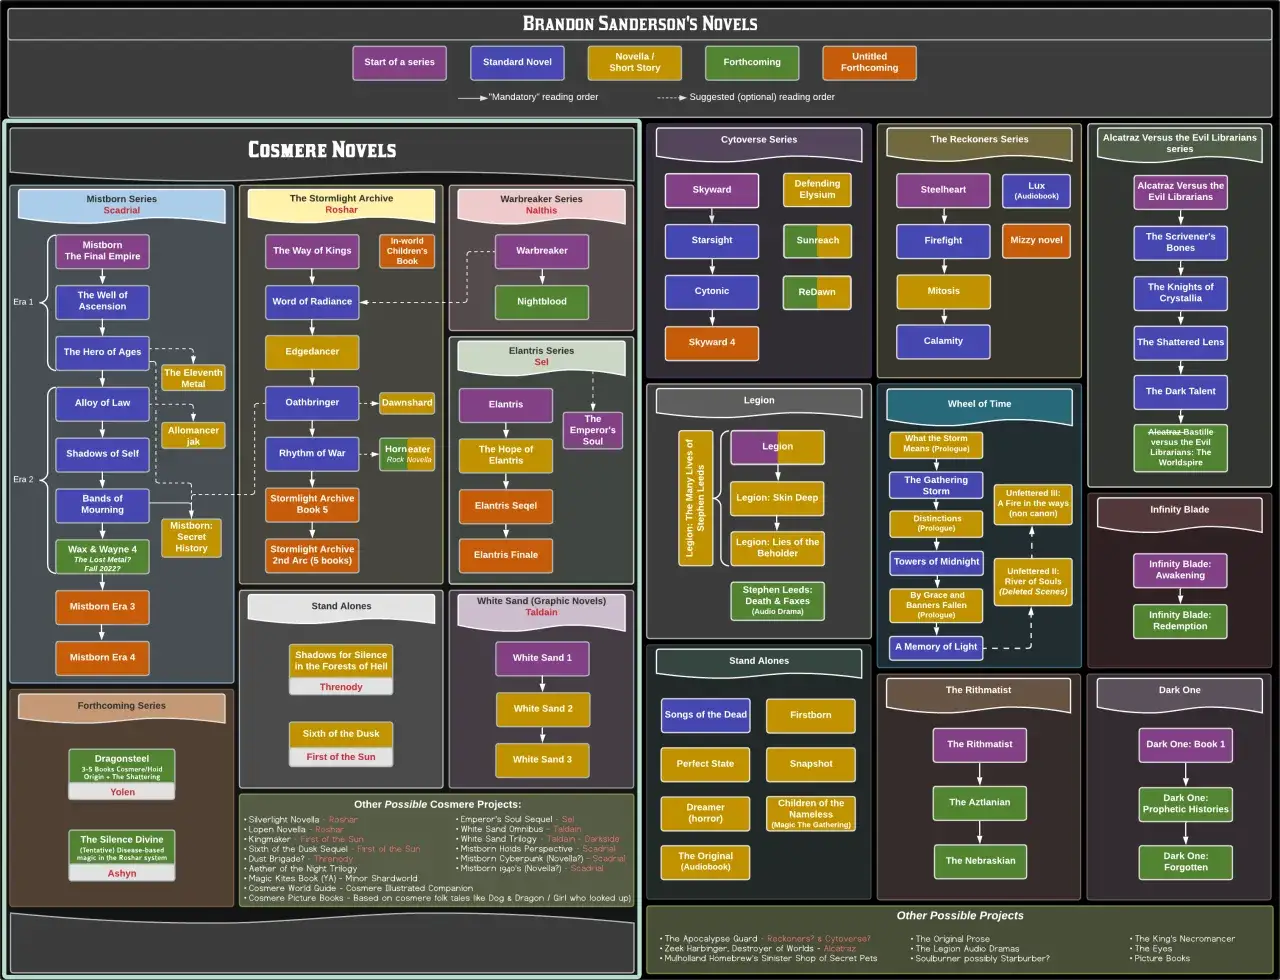Screen dimensions: 1280x980
Task: Click "The Hope of Elantris" box
Action: [x=506, y=455]
